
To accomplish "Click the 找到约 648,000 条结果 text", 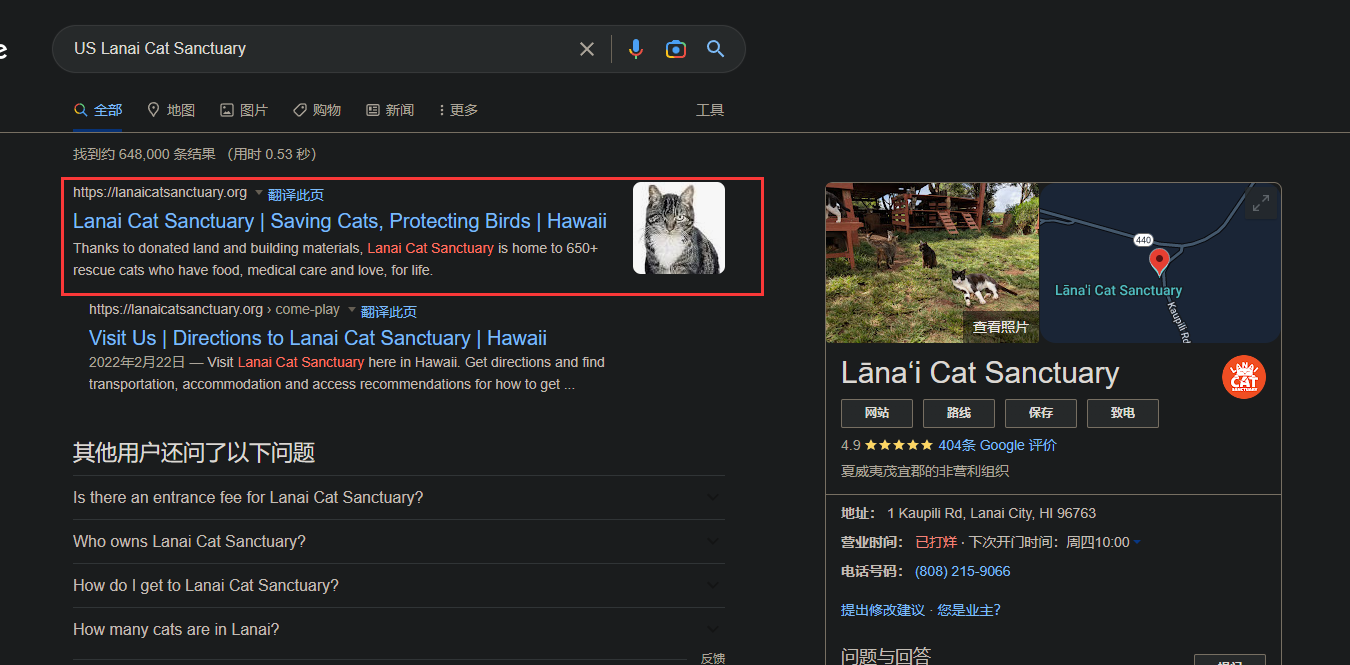I will 145,154.
